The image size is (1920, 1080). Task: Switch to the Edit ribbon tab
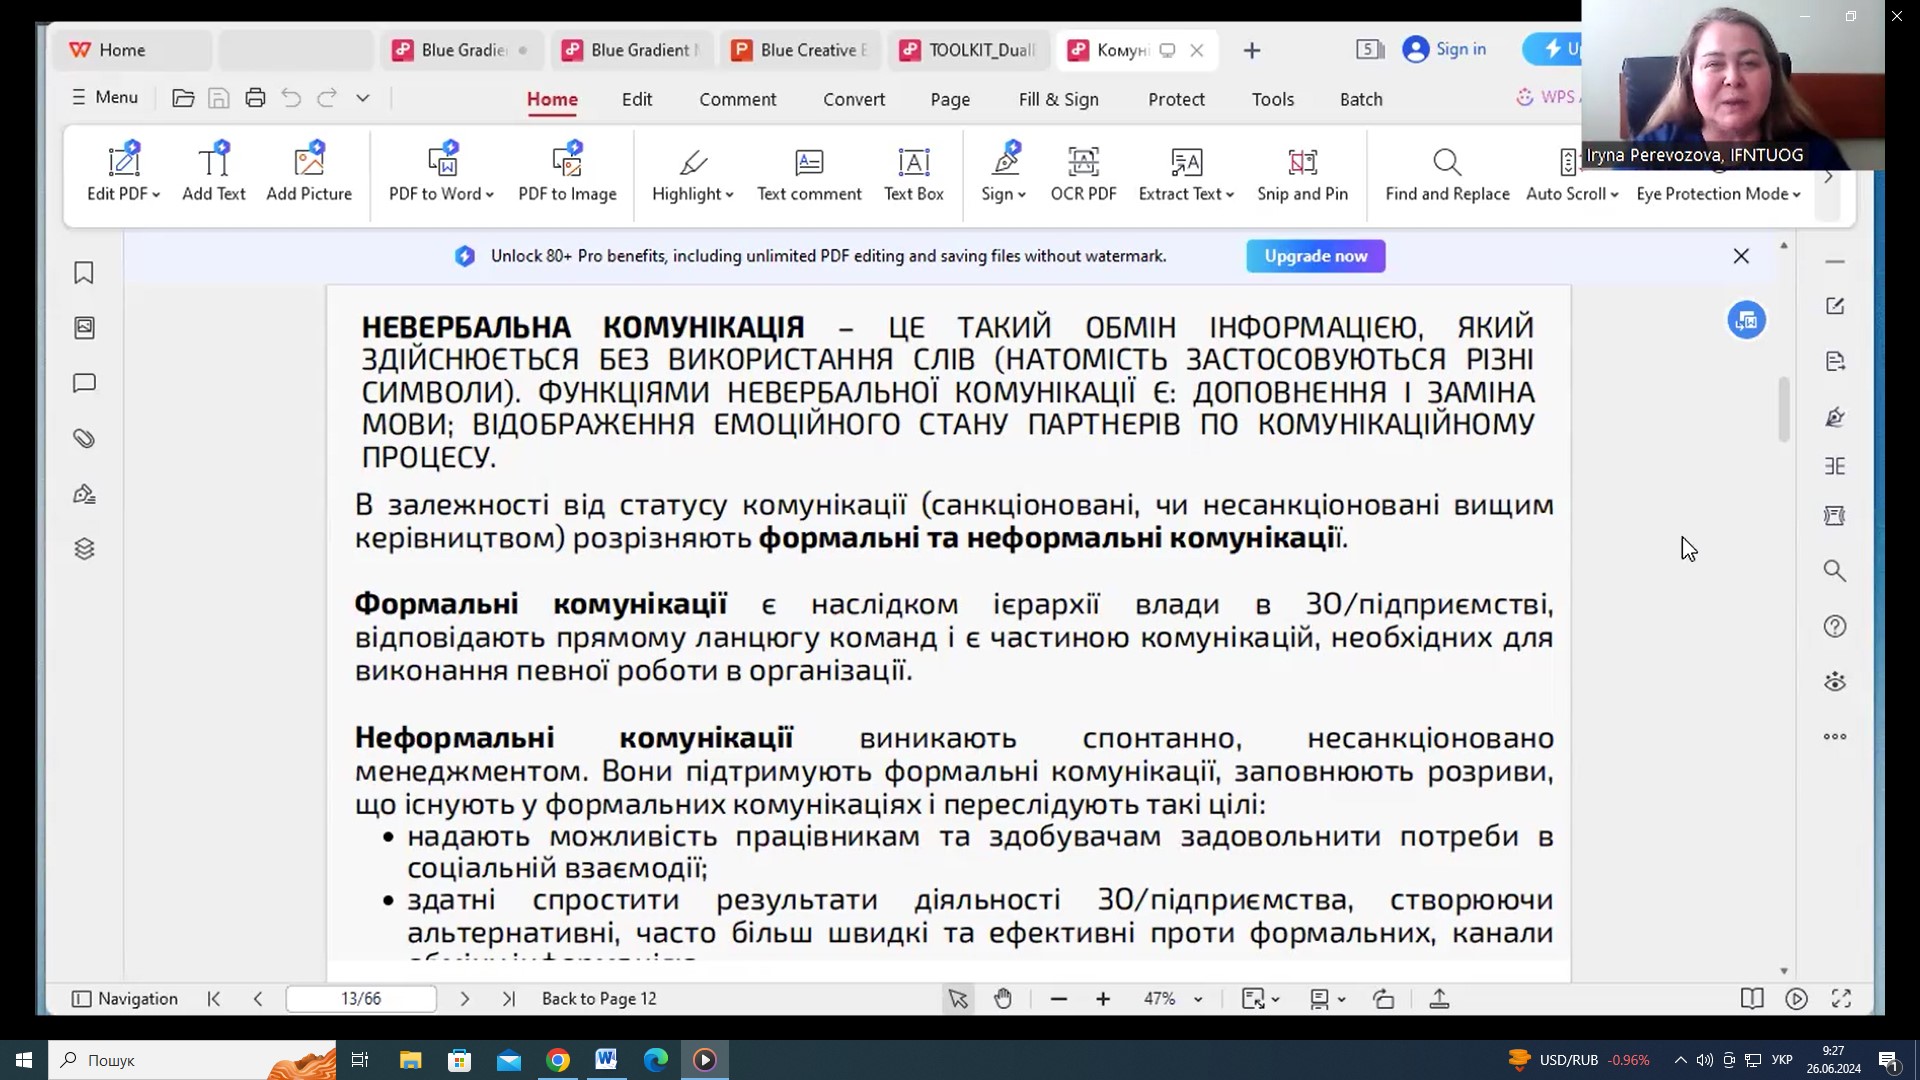click(x=637, y=99)
